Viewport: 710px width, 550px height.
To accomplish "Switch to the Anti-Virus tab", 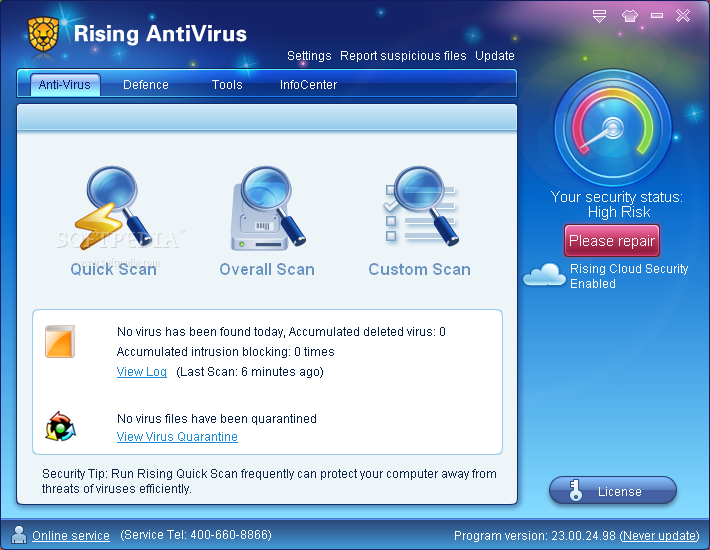I will pyautogui.click(x=65, y=85).
